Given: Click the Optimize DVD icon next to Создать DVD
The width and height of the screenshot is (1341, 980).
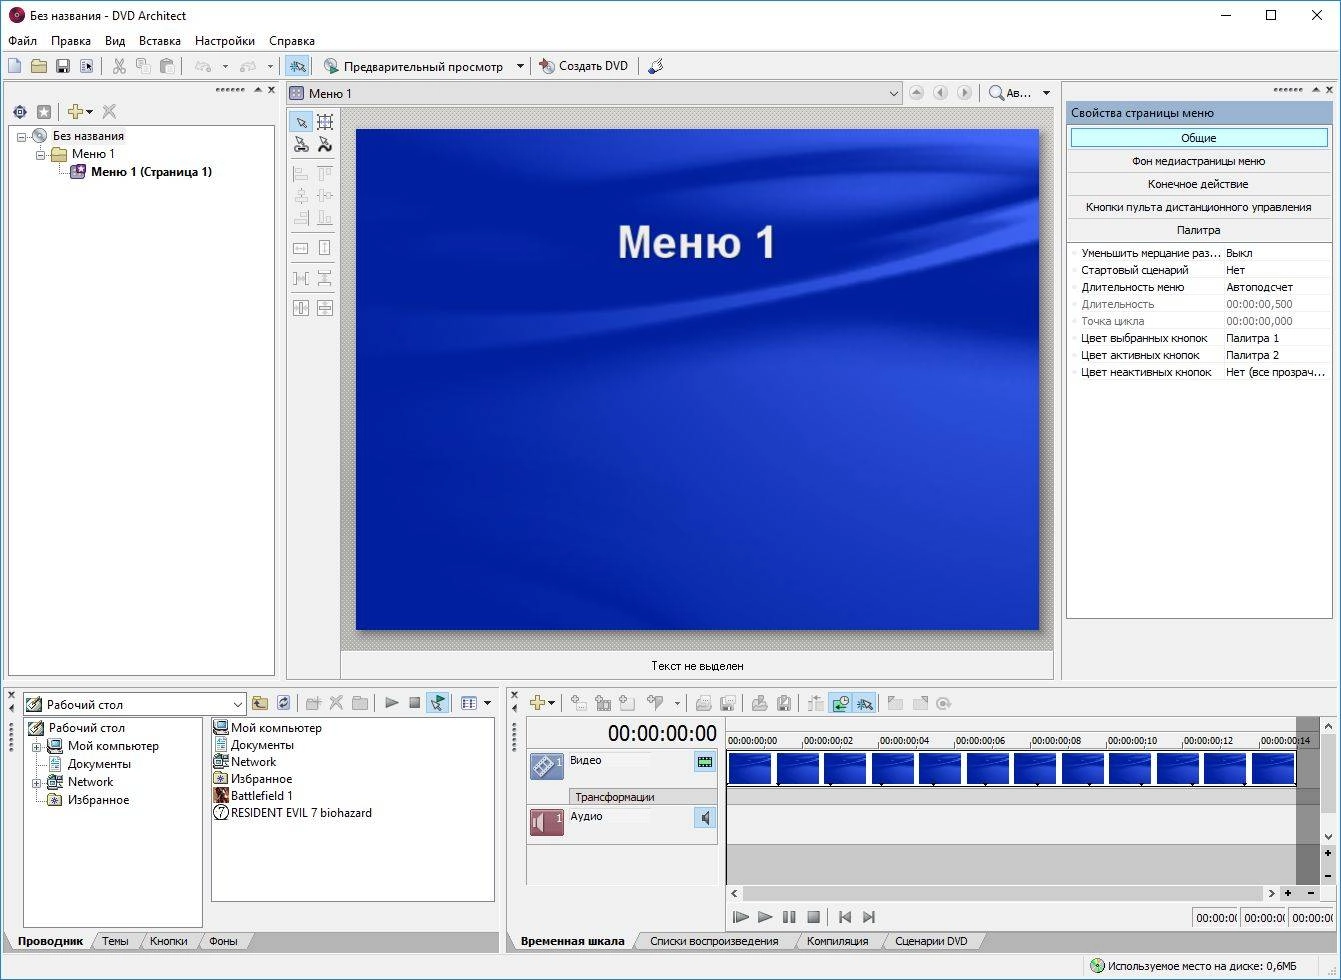Looking at the screenshot, I should (x=655, y=66).
